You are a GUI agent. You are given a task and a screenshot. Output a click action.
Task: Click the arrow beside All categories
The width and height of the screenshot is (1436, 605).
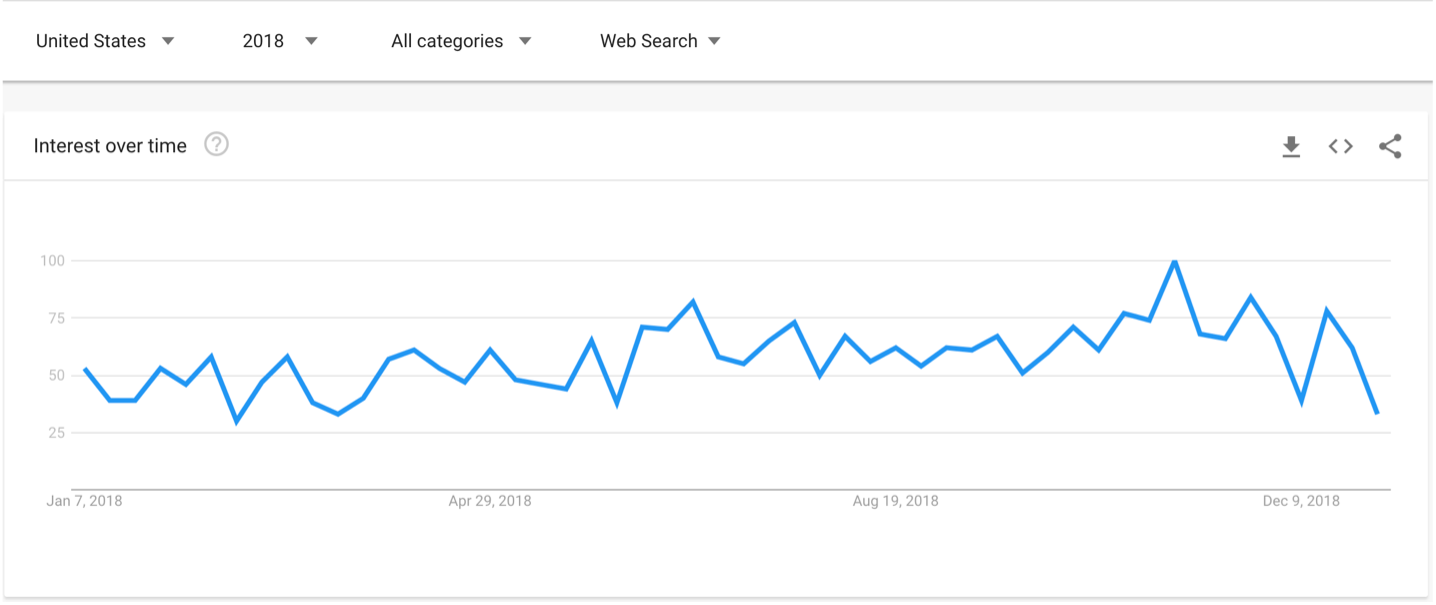(x=525, y=41)
